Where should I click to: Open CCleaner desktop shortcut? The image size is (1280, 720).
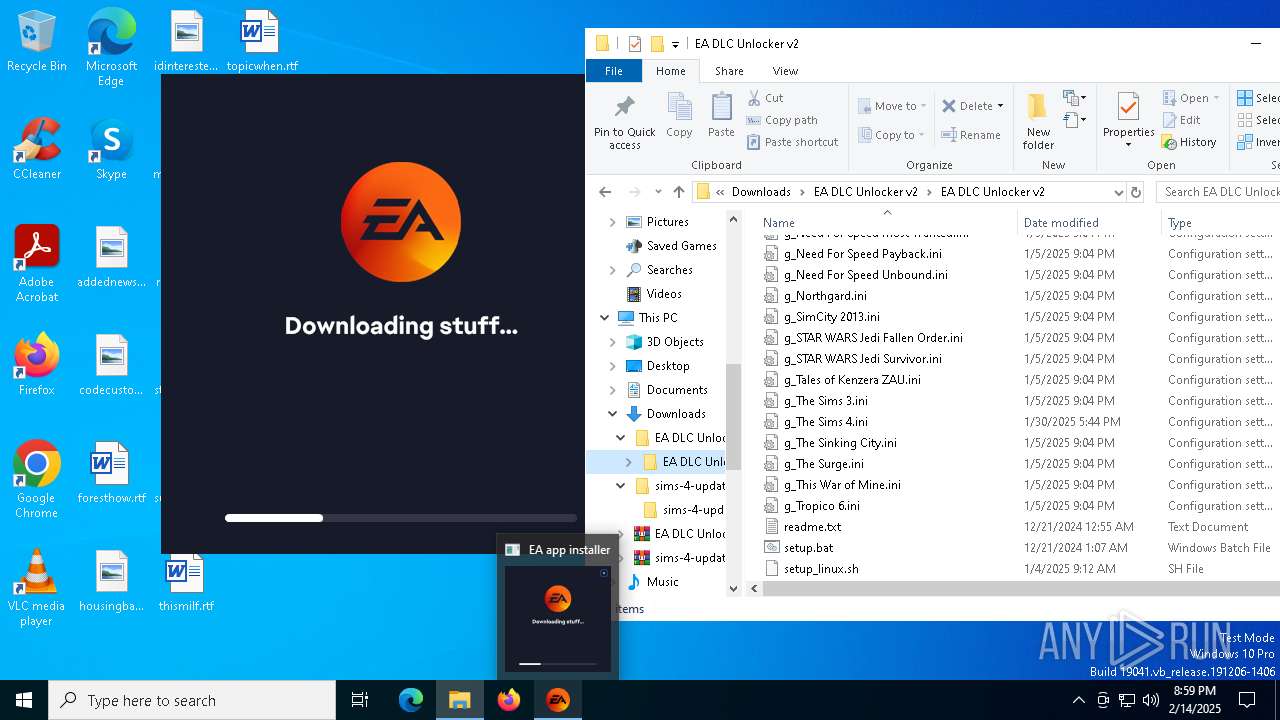(x=37, y=149)
